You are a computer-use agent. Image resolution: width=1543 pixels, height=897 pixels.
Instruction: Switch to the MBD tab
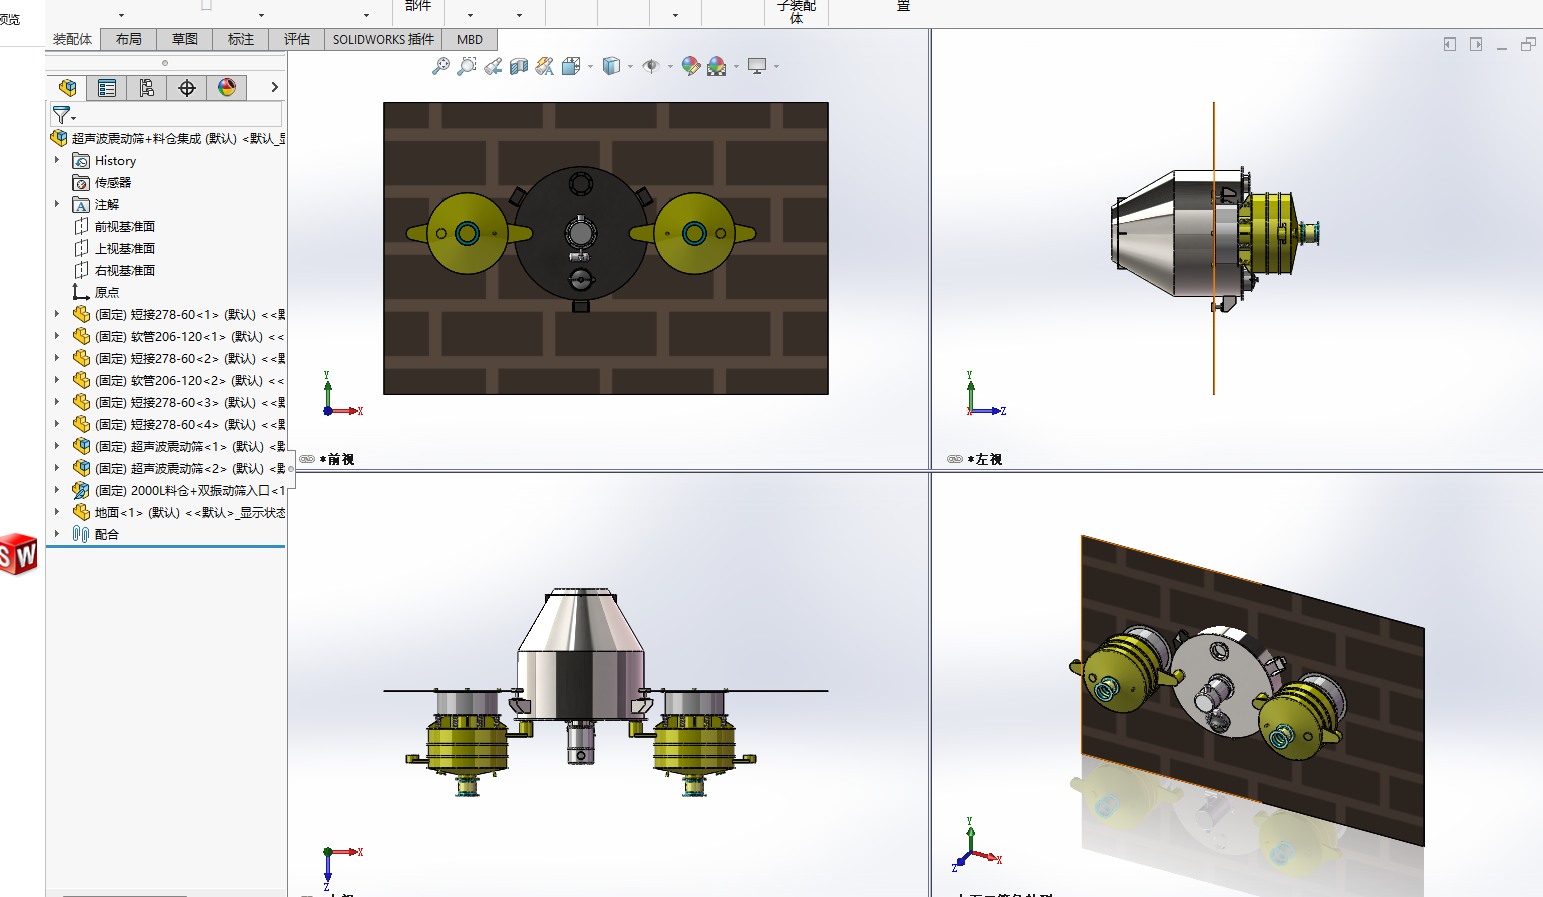[x=469, y=39]
